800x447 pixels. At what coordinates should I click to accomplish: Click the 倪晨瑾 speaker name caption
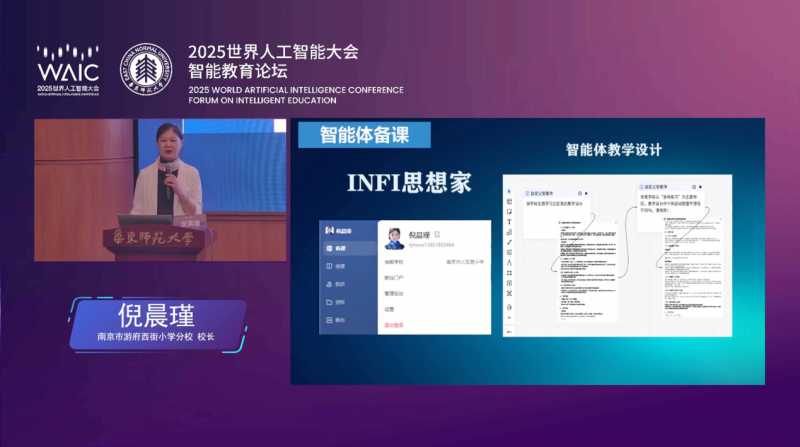click(x=157, y=315)
